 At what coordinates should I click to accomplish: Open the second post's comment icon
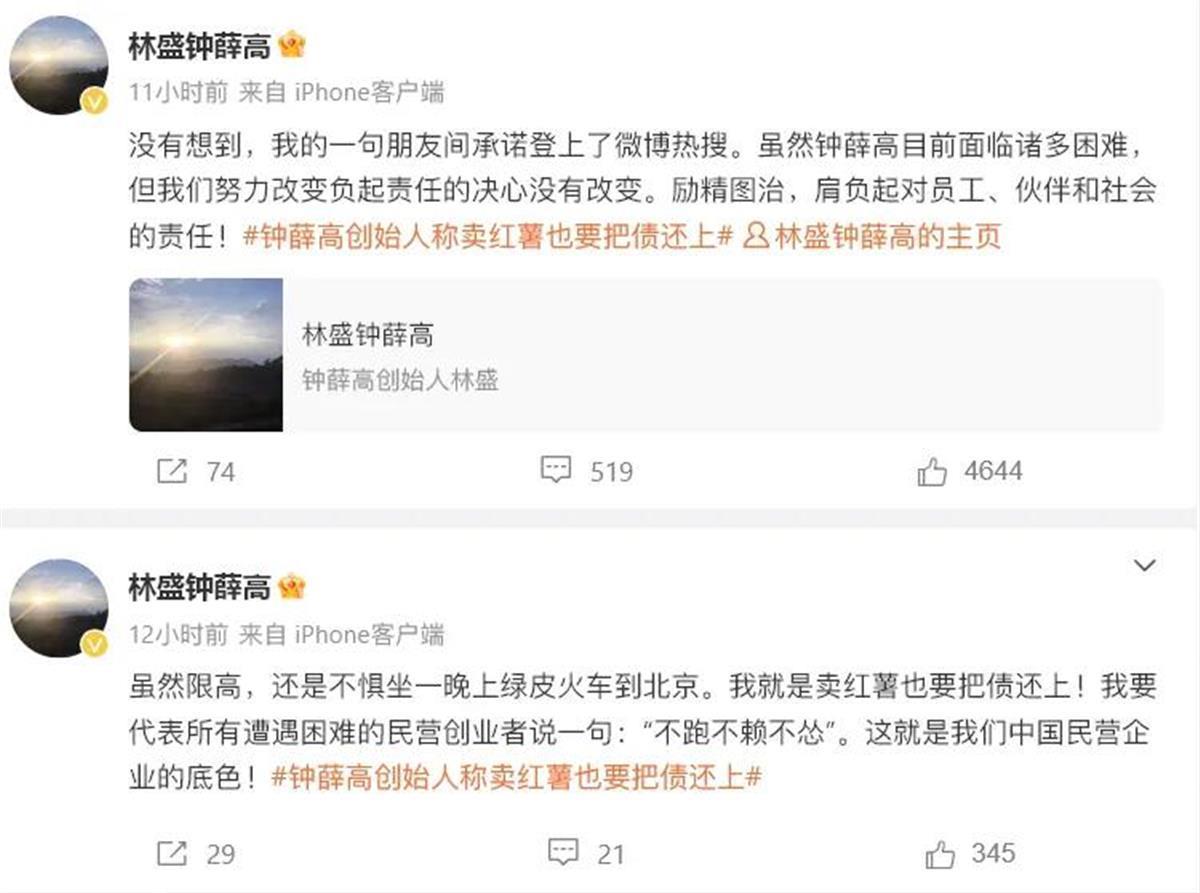(564, 853)
